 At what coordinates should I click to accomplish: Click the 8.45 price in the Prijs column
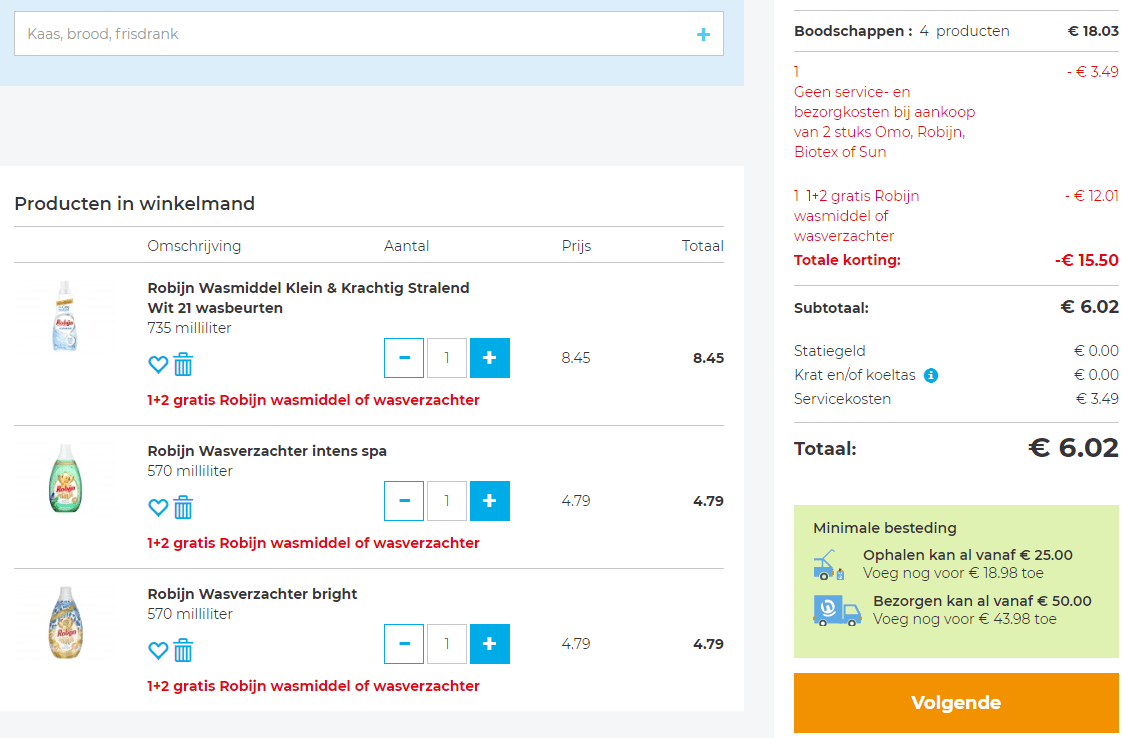point(576,358)
